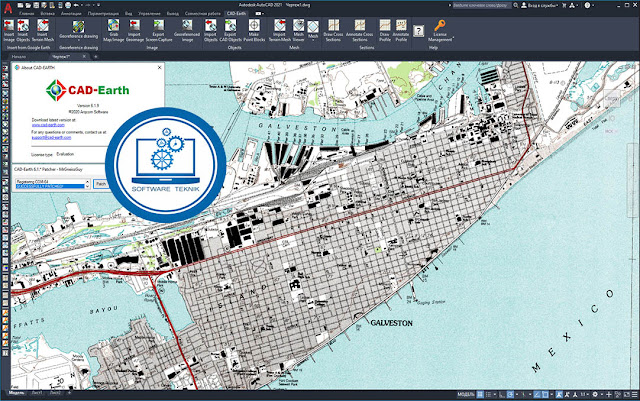Open the status bar customization menu icon
Image resolution: width=640 pixels, height=401 pixels.
[634, 394]
